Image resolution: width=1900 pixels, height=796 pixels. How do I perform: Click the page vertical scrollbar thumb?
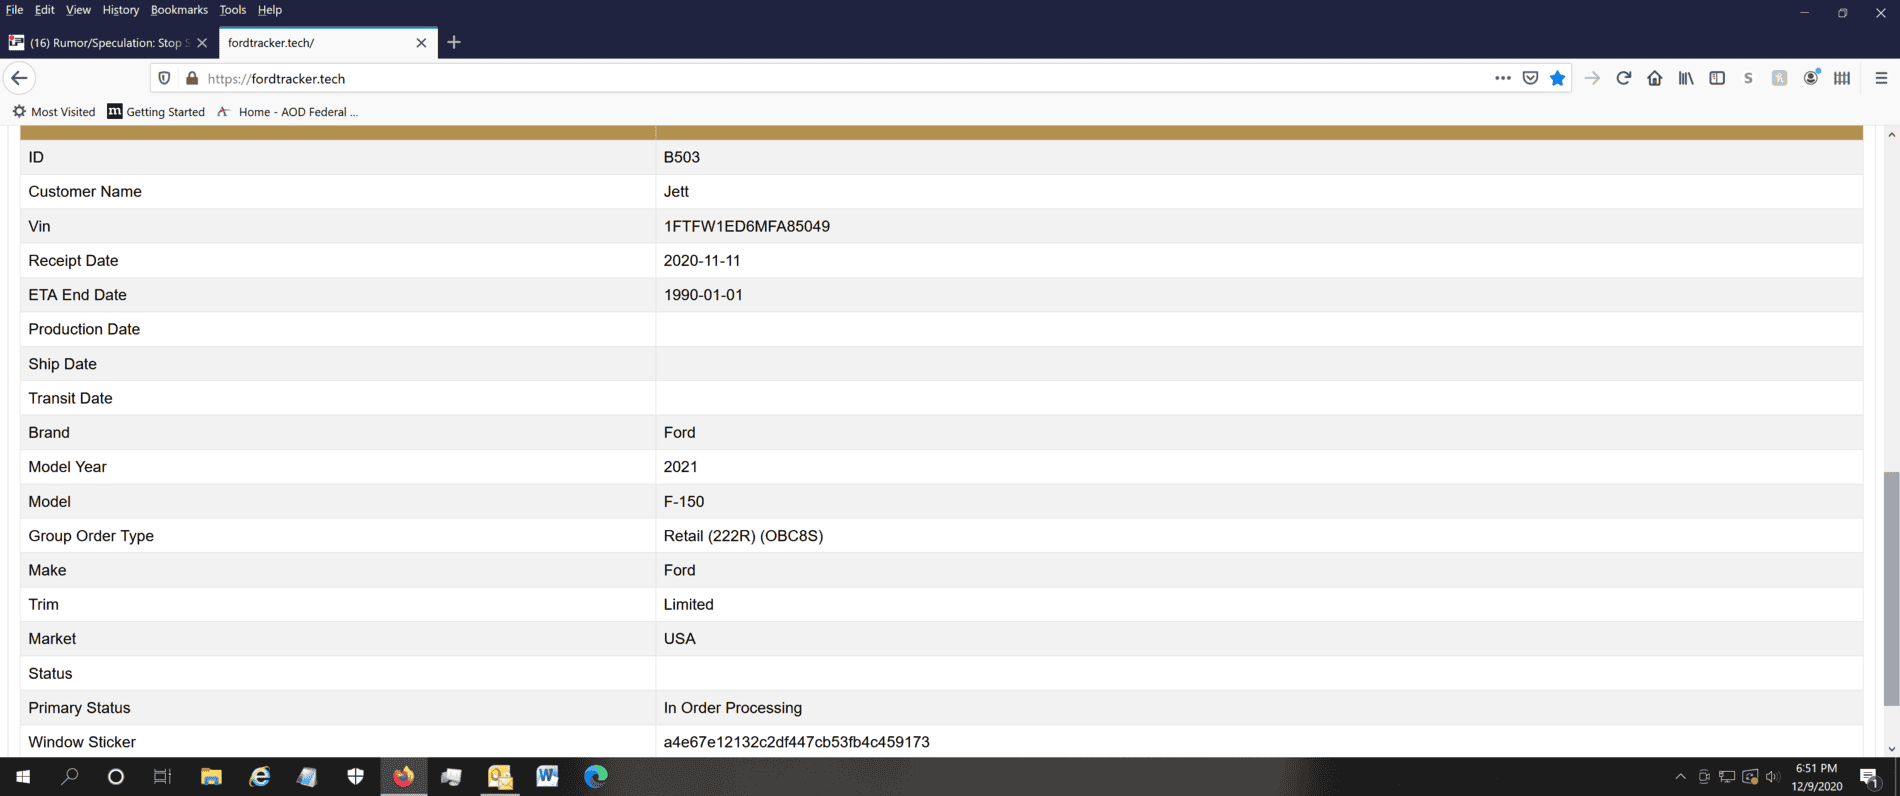[1890, 588]
